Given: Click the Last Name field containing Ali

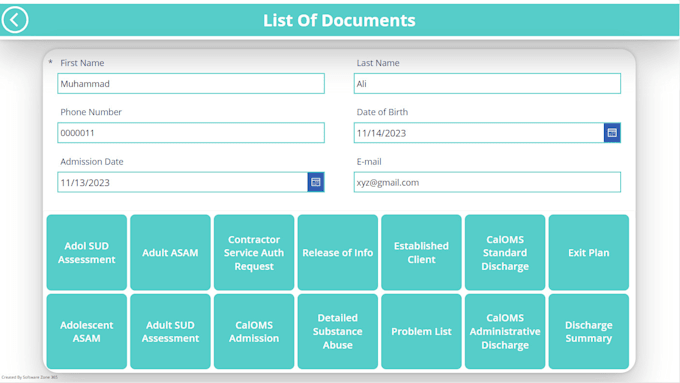Looking at the screenshot, I should click(487, 84).
